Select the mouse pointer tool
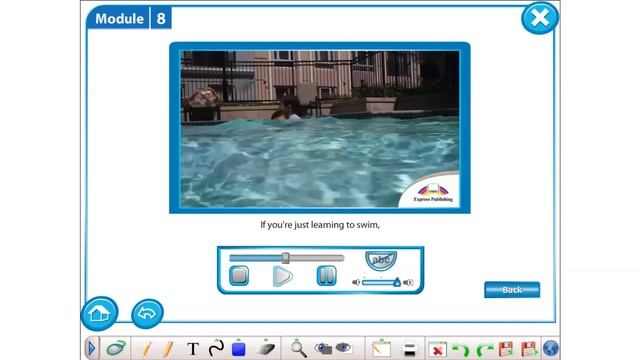This screenshot has height=360, width=640. [117, 349]
